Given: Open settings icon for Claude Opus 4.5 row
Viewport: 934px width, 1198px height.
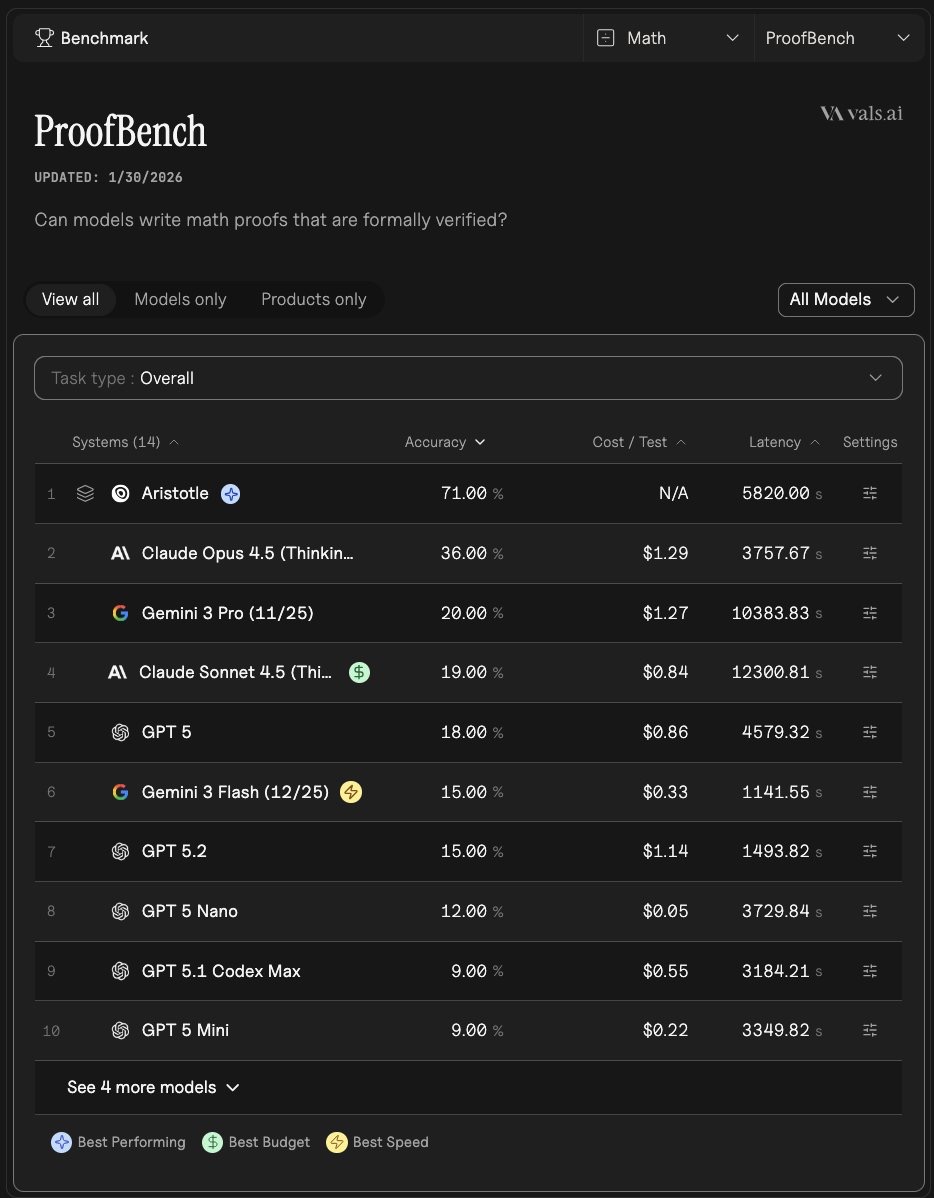Looking at the screenshot, I should coord(870,553).
